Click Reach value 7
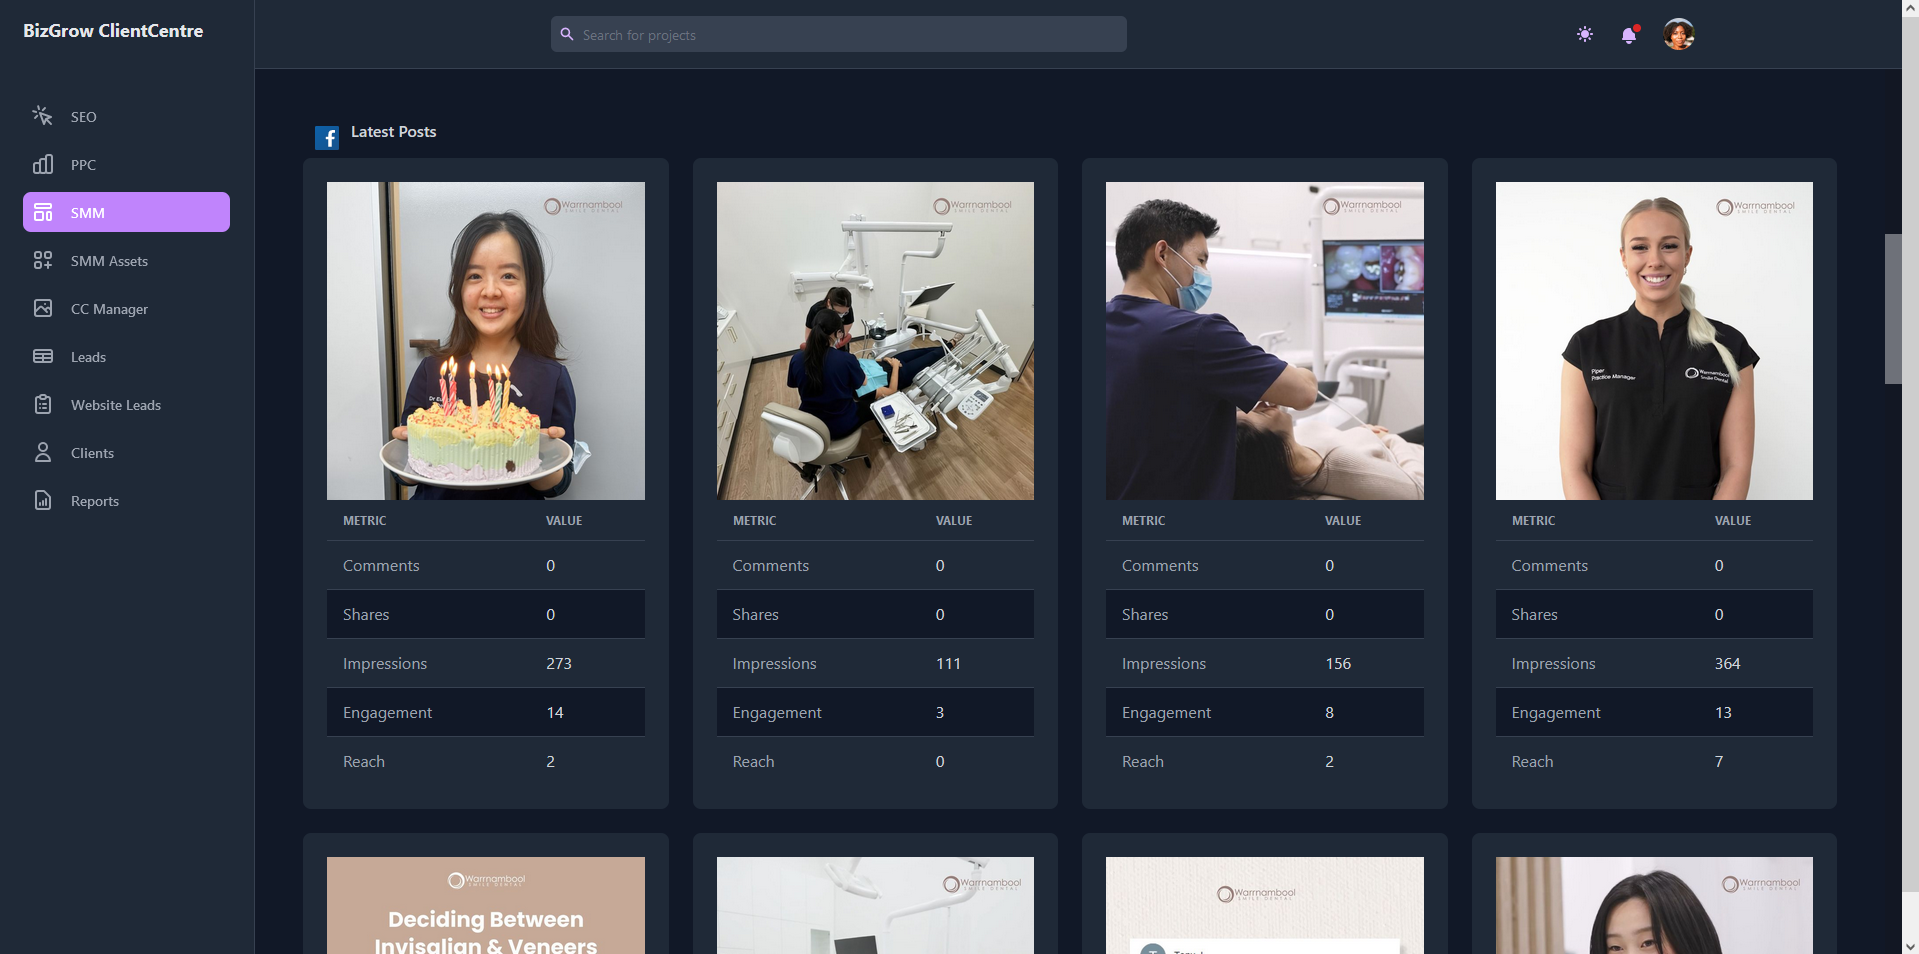This screenshot has width=1919, height=954. click(1719, 761)
